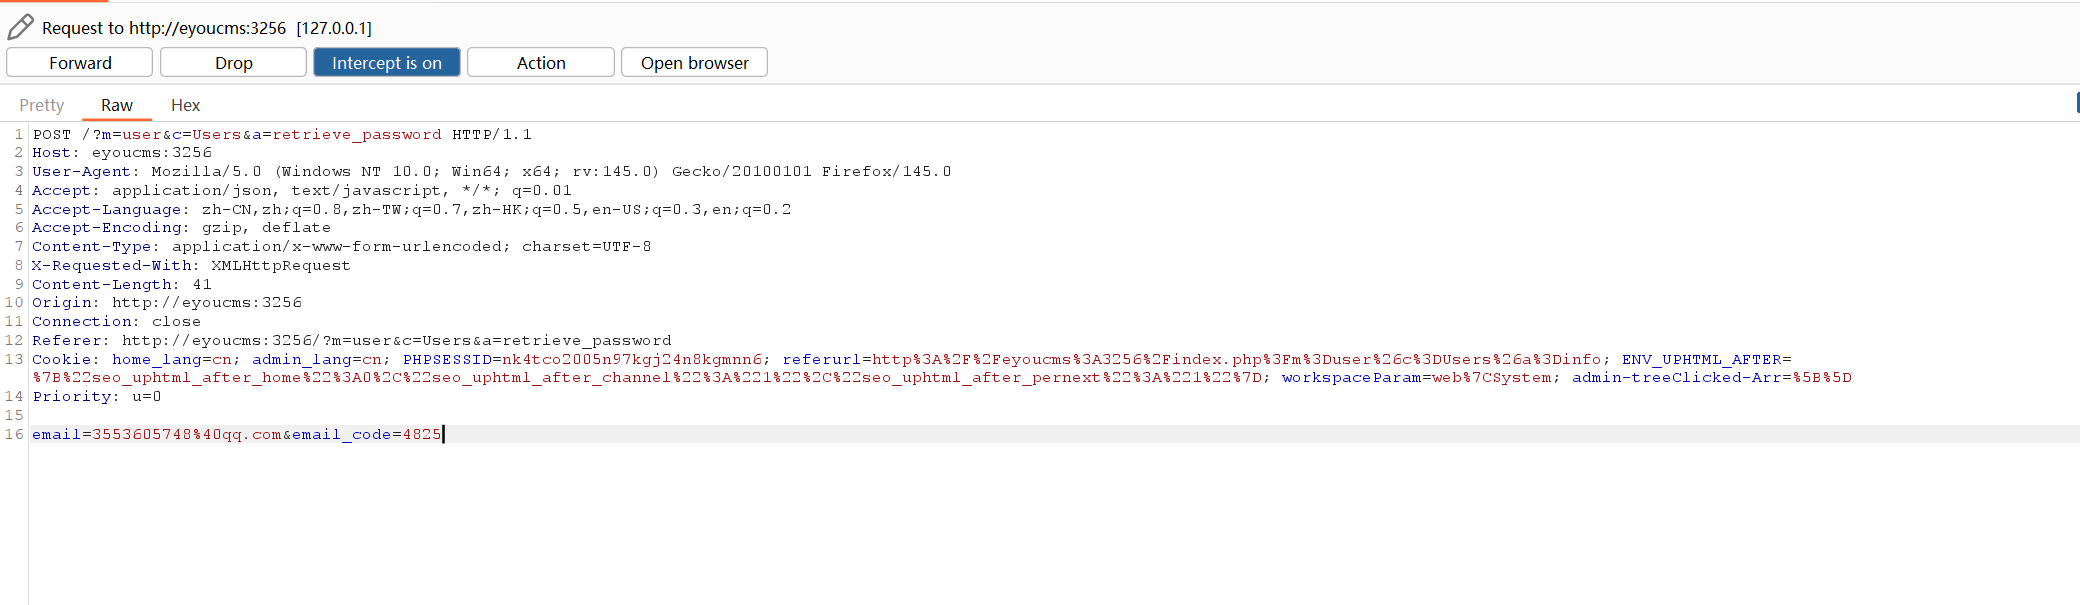The height and width of the screenshot is (605, 2080).
Task: Drop the intercepted request
Action: 233,62
